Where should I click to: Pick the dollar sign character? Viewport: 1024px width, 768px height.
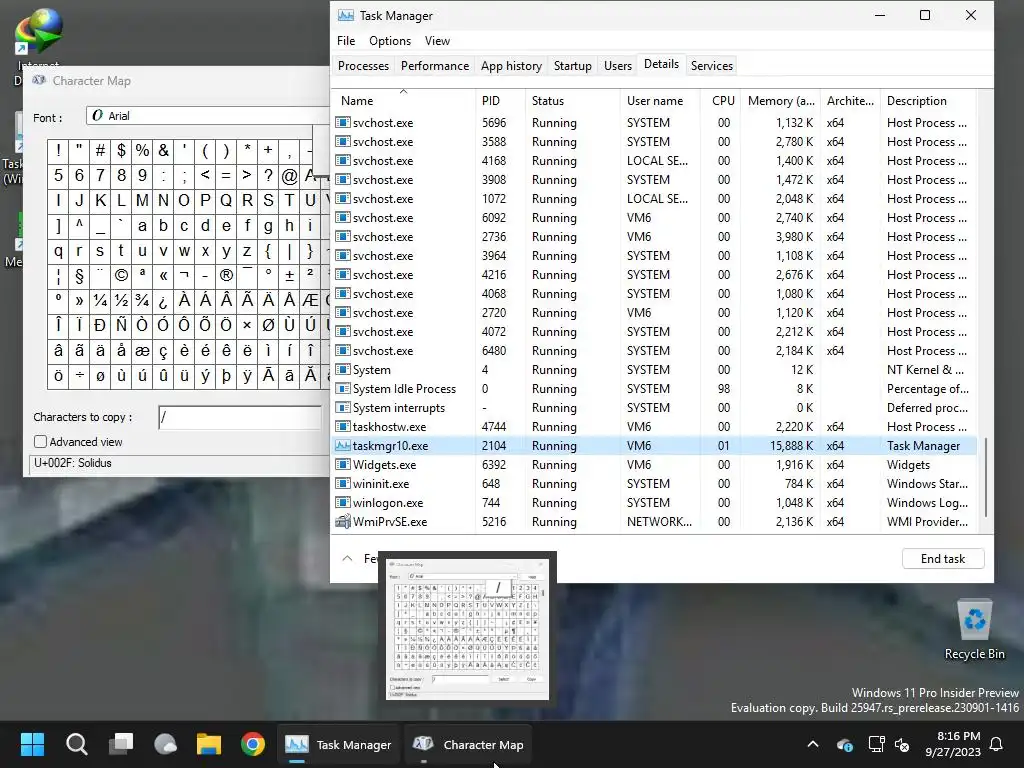(121, 151)
